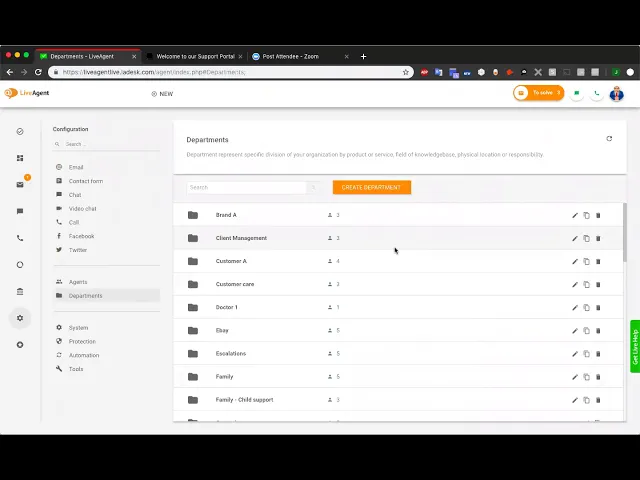Open the dashboard grid icon in sidebar
640x480 pixels.
coord(20,158)
